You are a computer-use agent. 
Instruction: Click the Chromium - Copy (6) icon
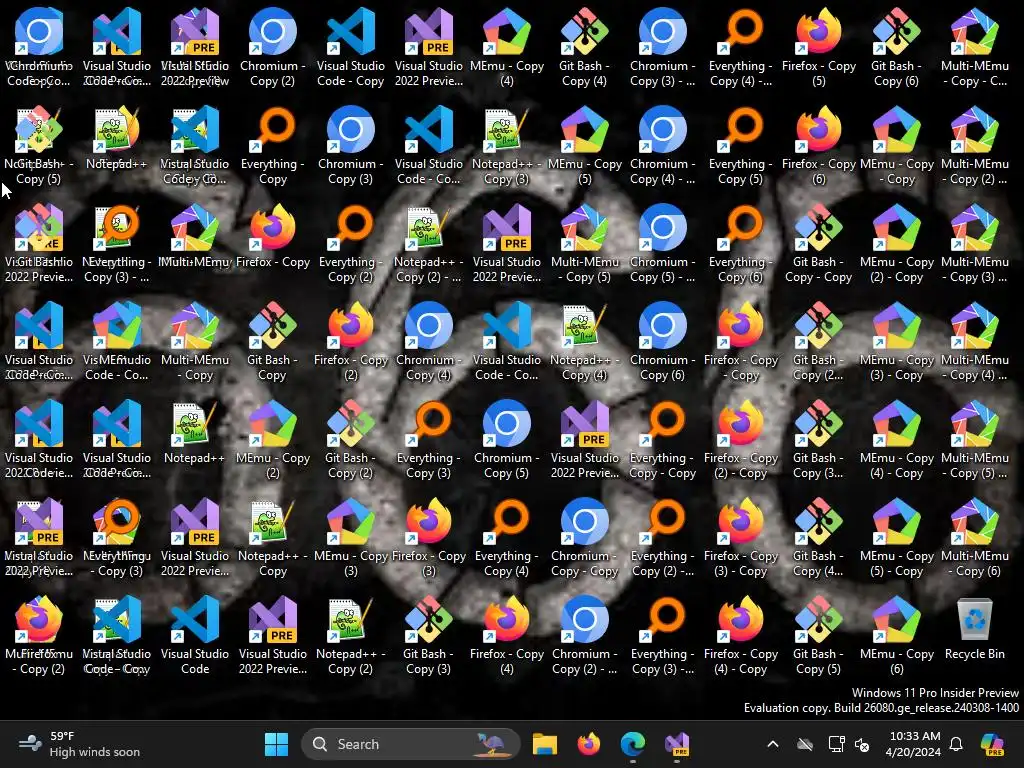click(662, 342)
